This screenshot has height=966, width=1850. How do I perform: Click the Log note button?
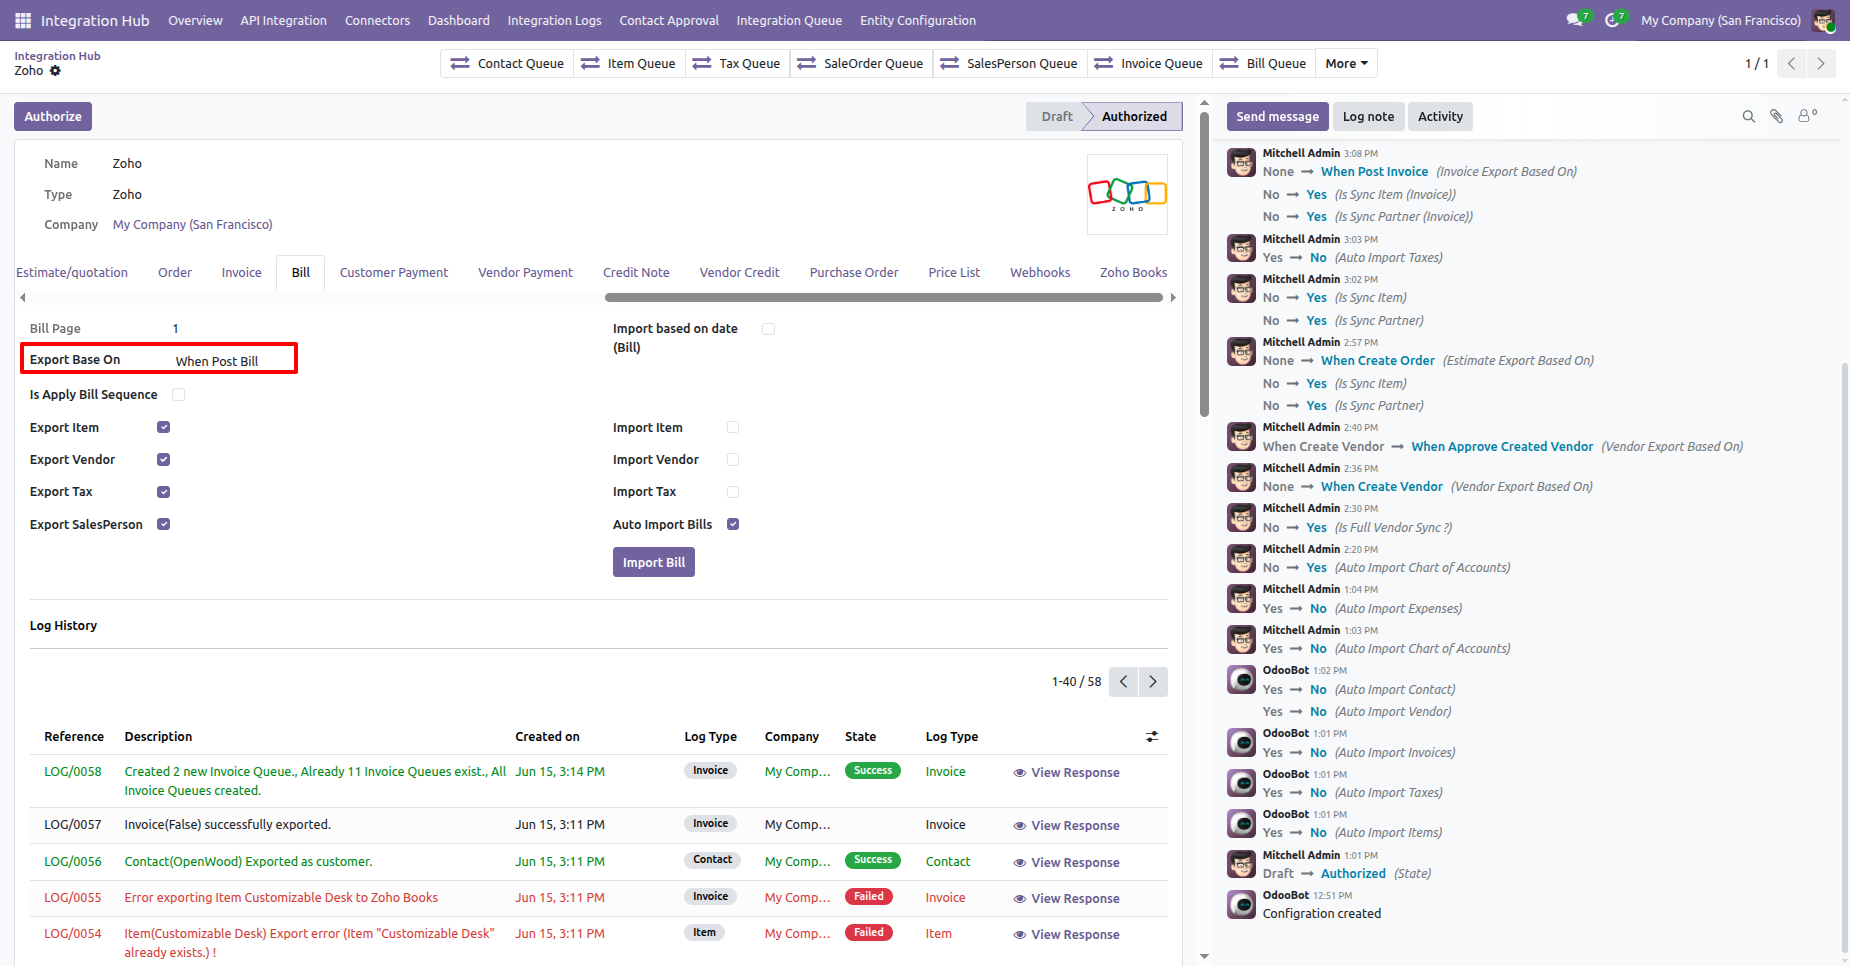coord(1368,117)
